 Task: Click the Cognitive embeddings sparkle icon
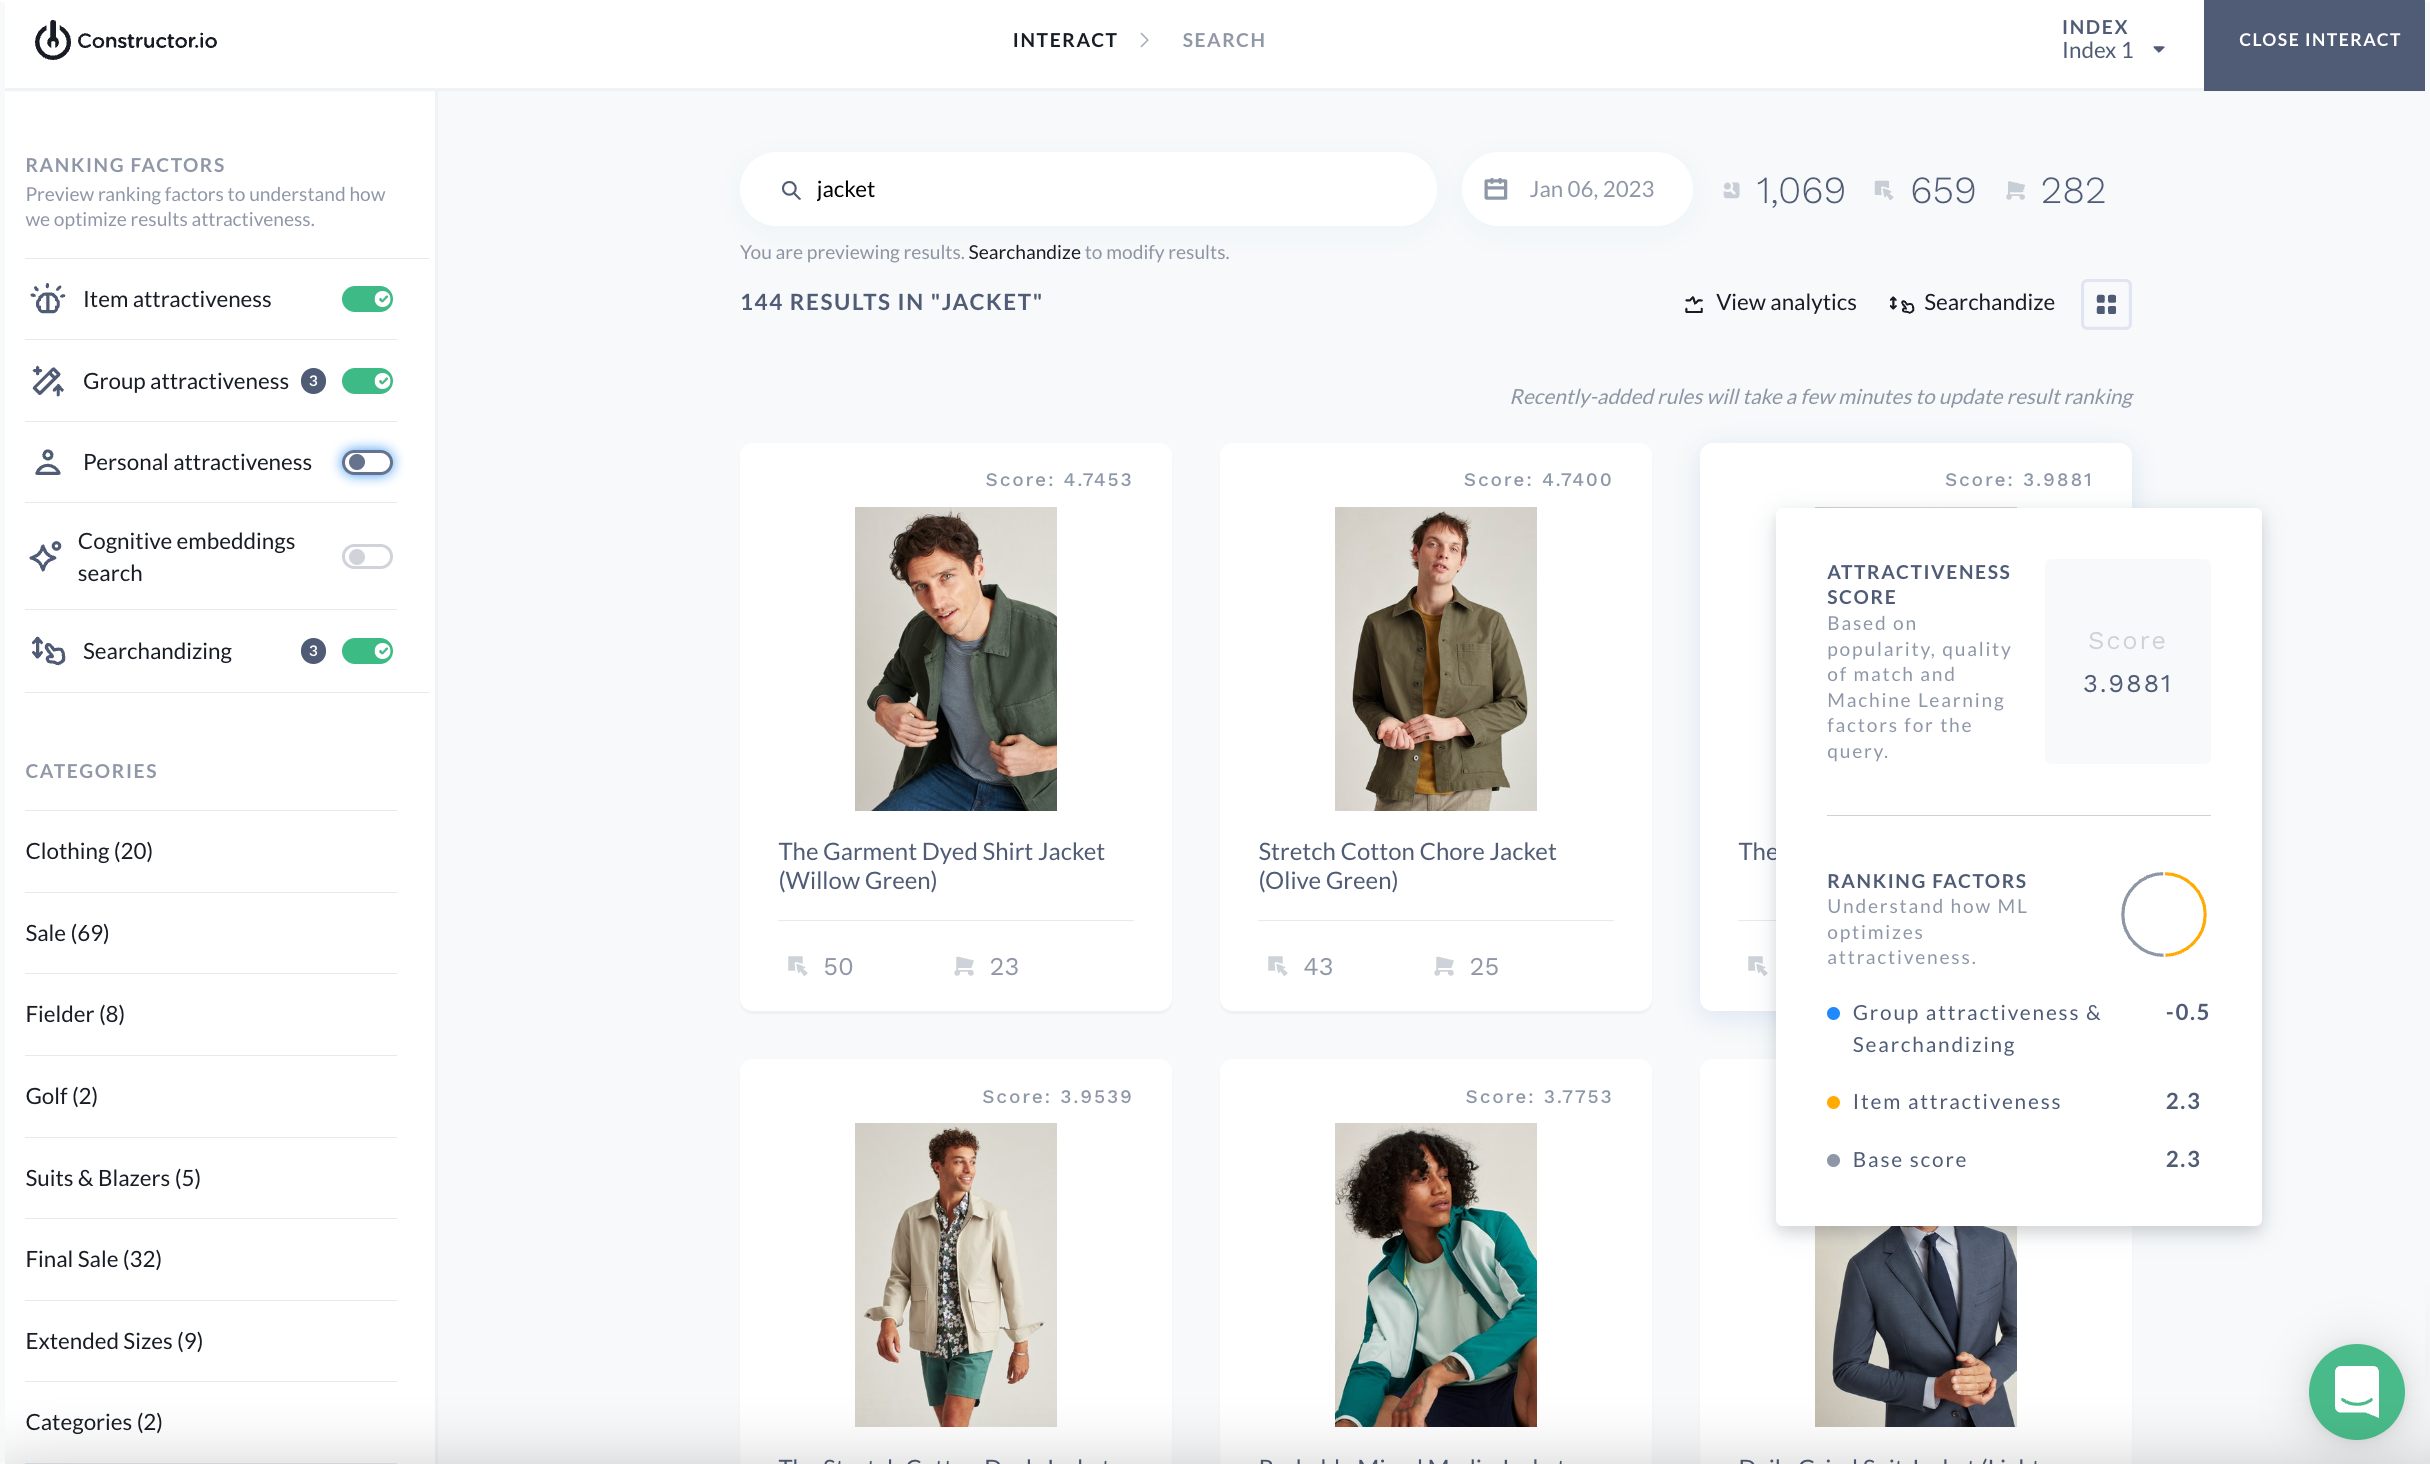coord(46,556)
